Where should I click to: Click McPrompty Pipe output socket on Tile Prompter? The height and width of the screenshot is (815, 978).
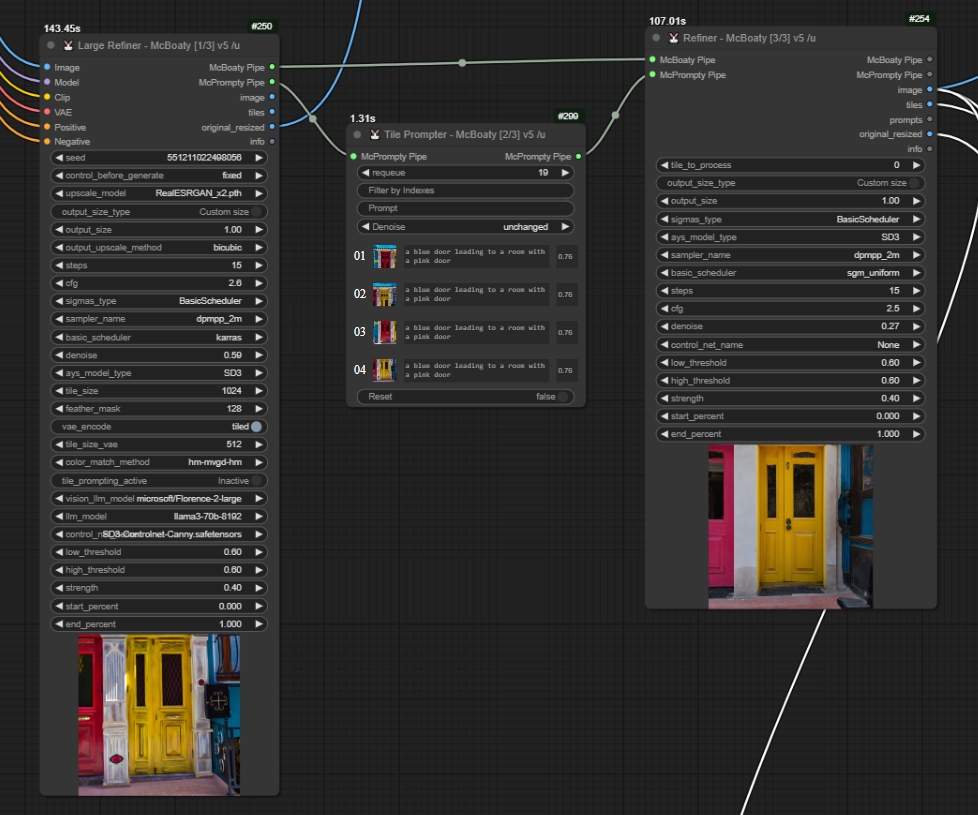pos(578,157)
